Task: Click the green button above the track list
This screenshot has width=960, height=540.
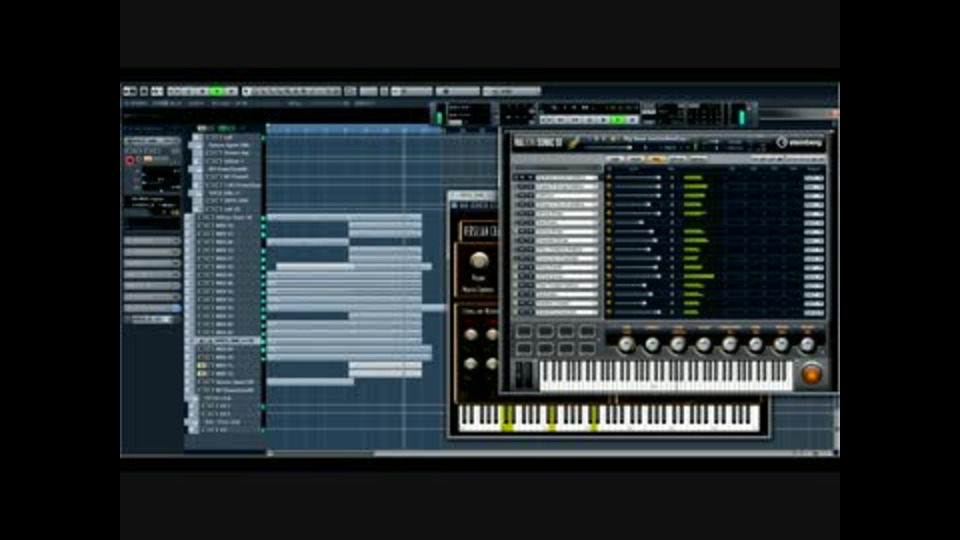Action: point(227,128)
